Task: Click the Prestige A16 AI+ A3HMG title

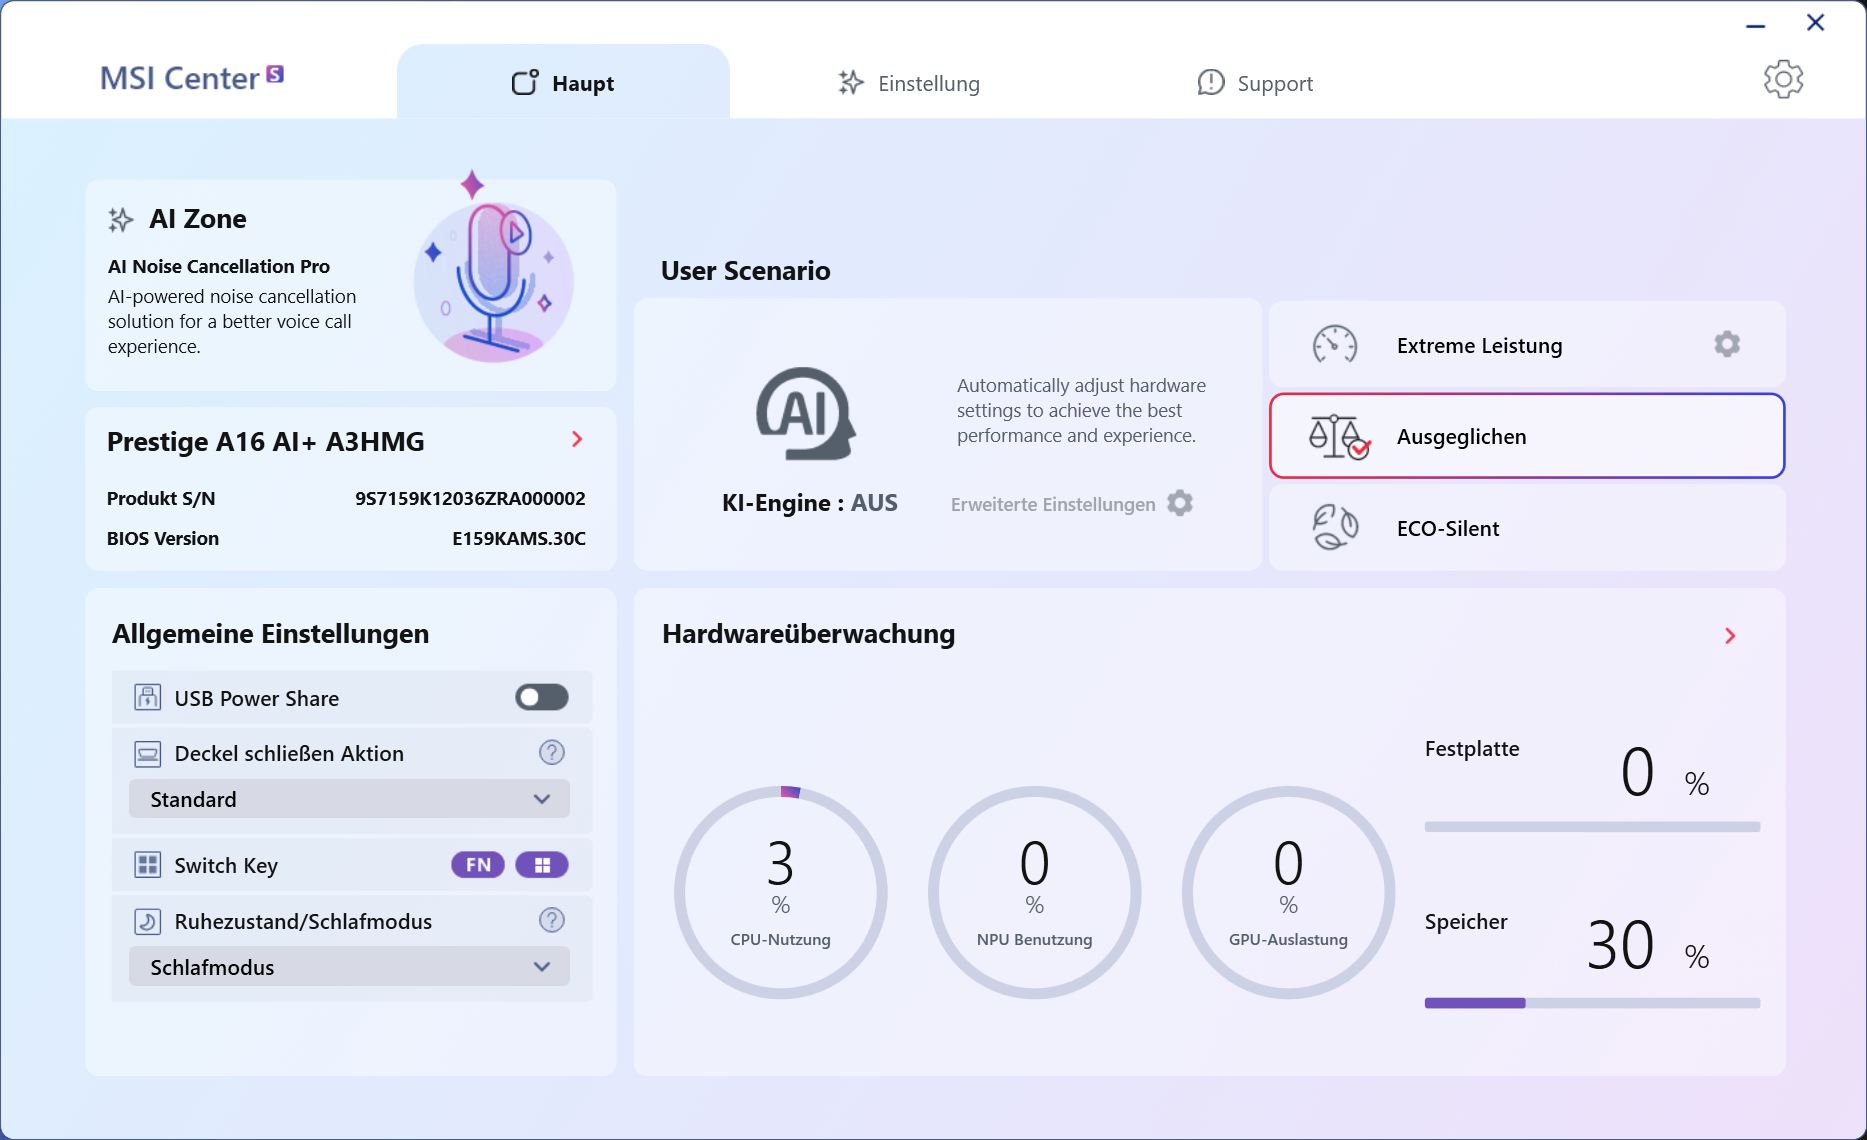Action: (x=266, y=441)
